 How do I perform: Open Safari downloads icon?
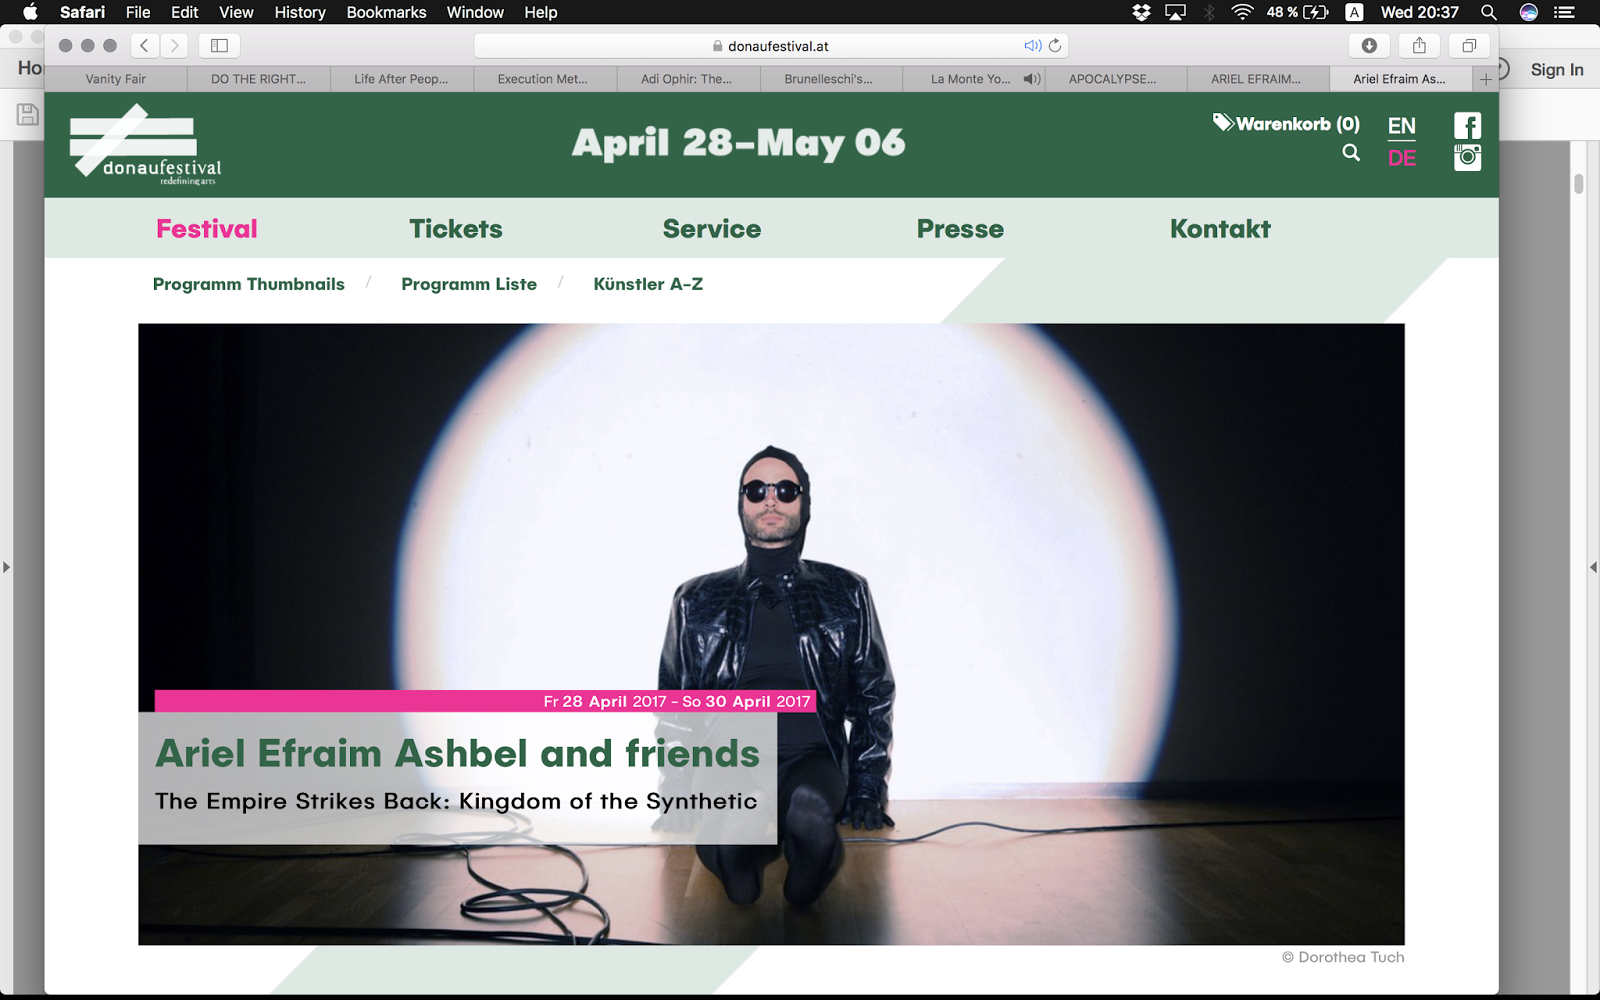click(1369, 46)
